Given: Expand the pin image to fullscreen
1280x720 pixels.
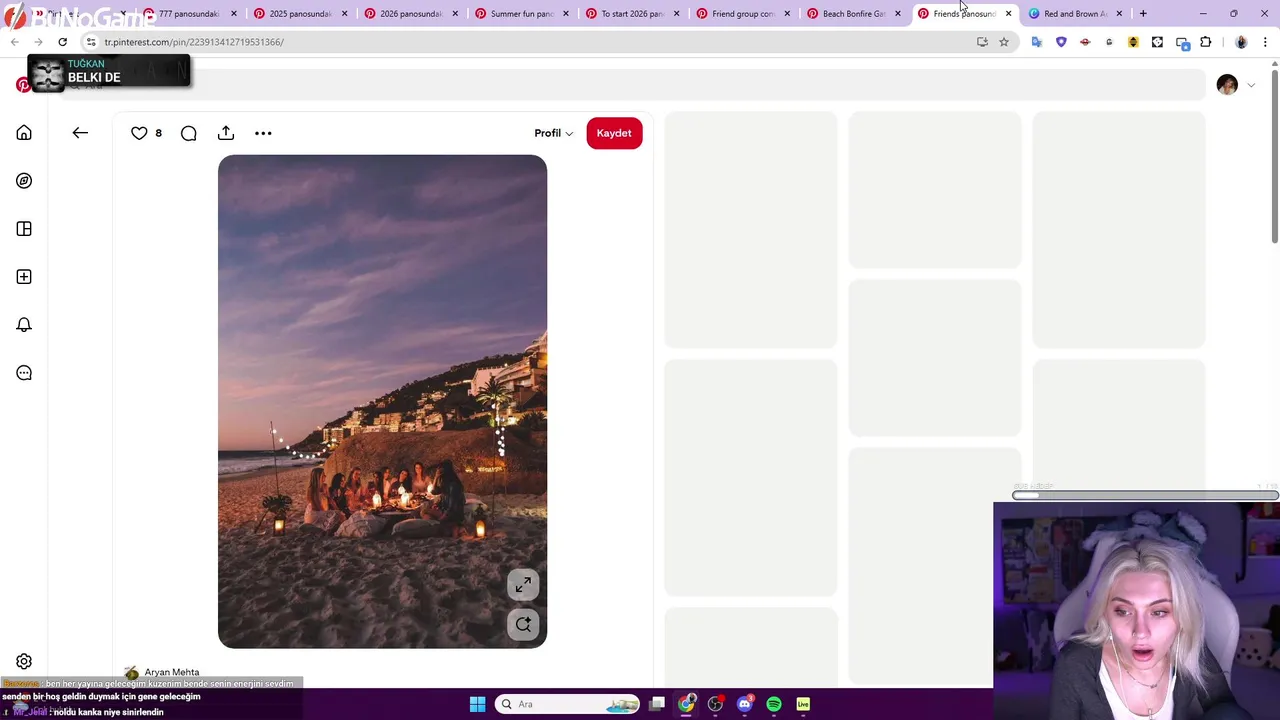Looking at the screenshot, I should (523, 585).
